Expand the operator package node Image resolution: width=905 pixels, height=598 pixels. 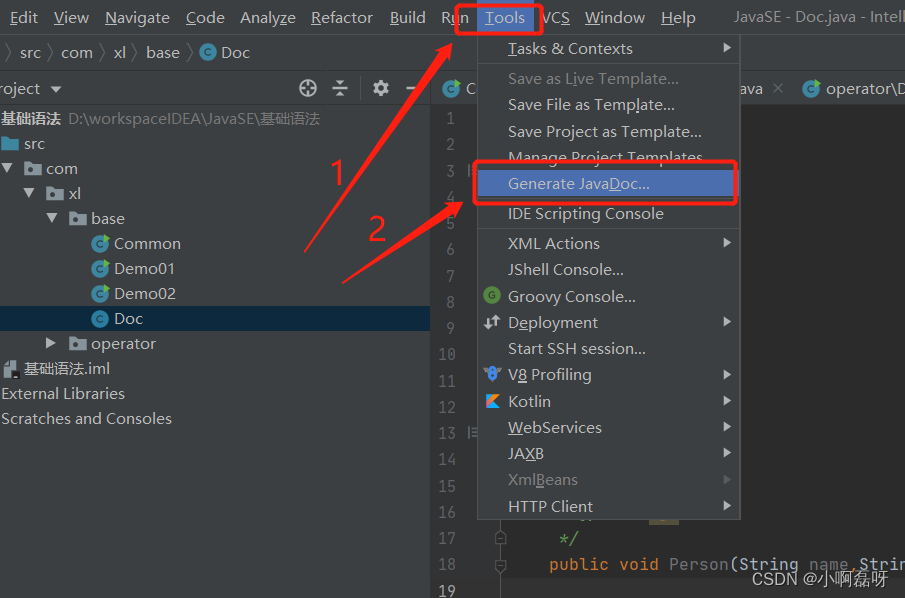coord(51,343)
